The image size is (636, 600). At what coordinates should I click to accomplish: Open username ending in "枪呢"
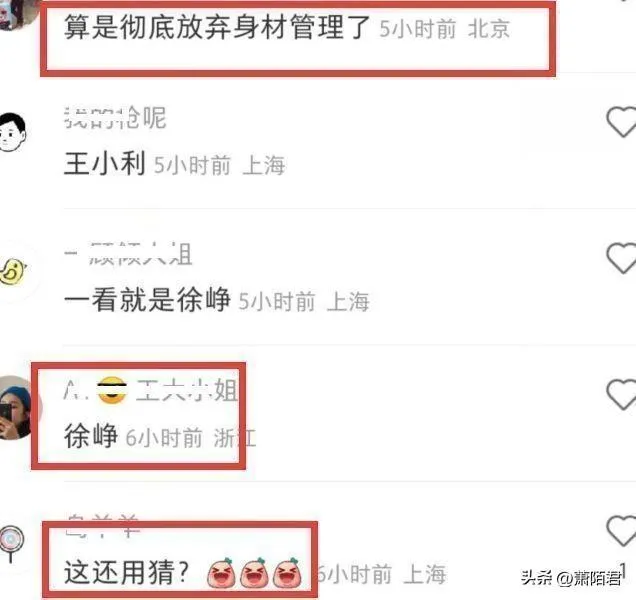[x=115, y=118]
